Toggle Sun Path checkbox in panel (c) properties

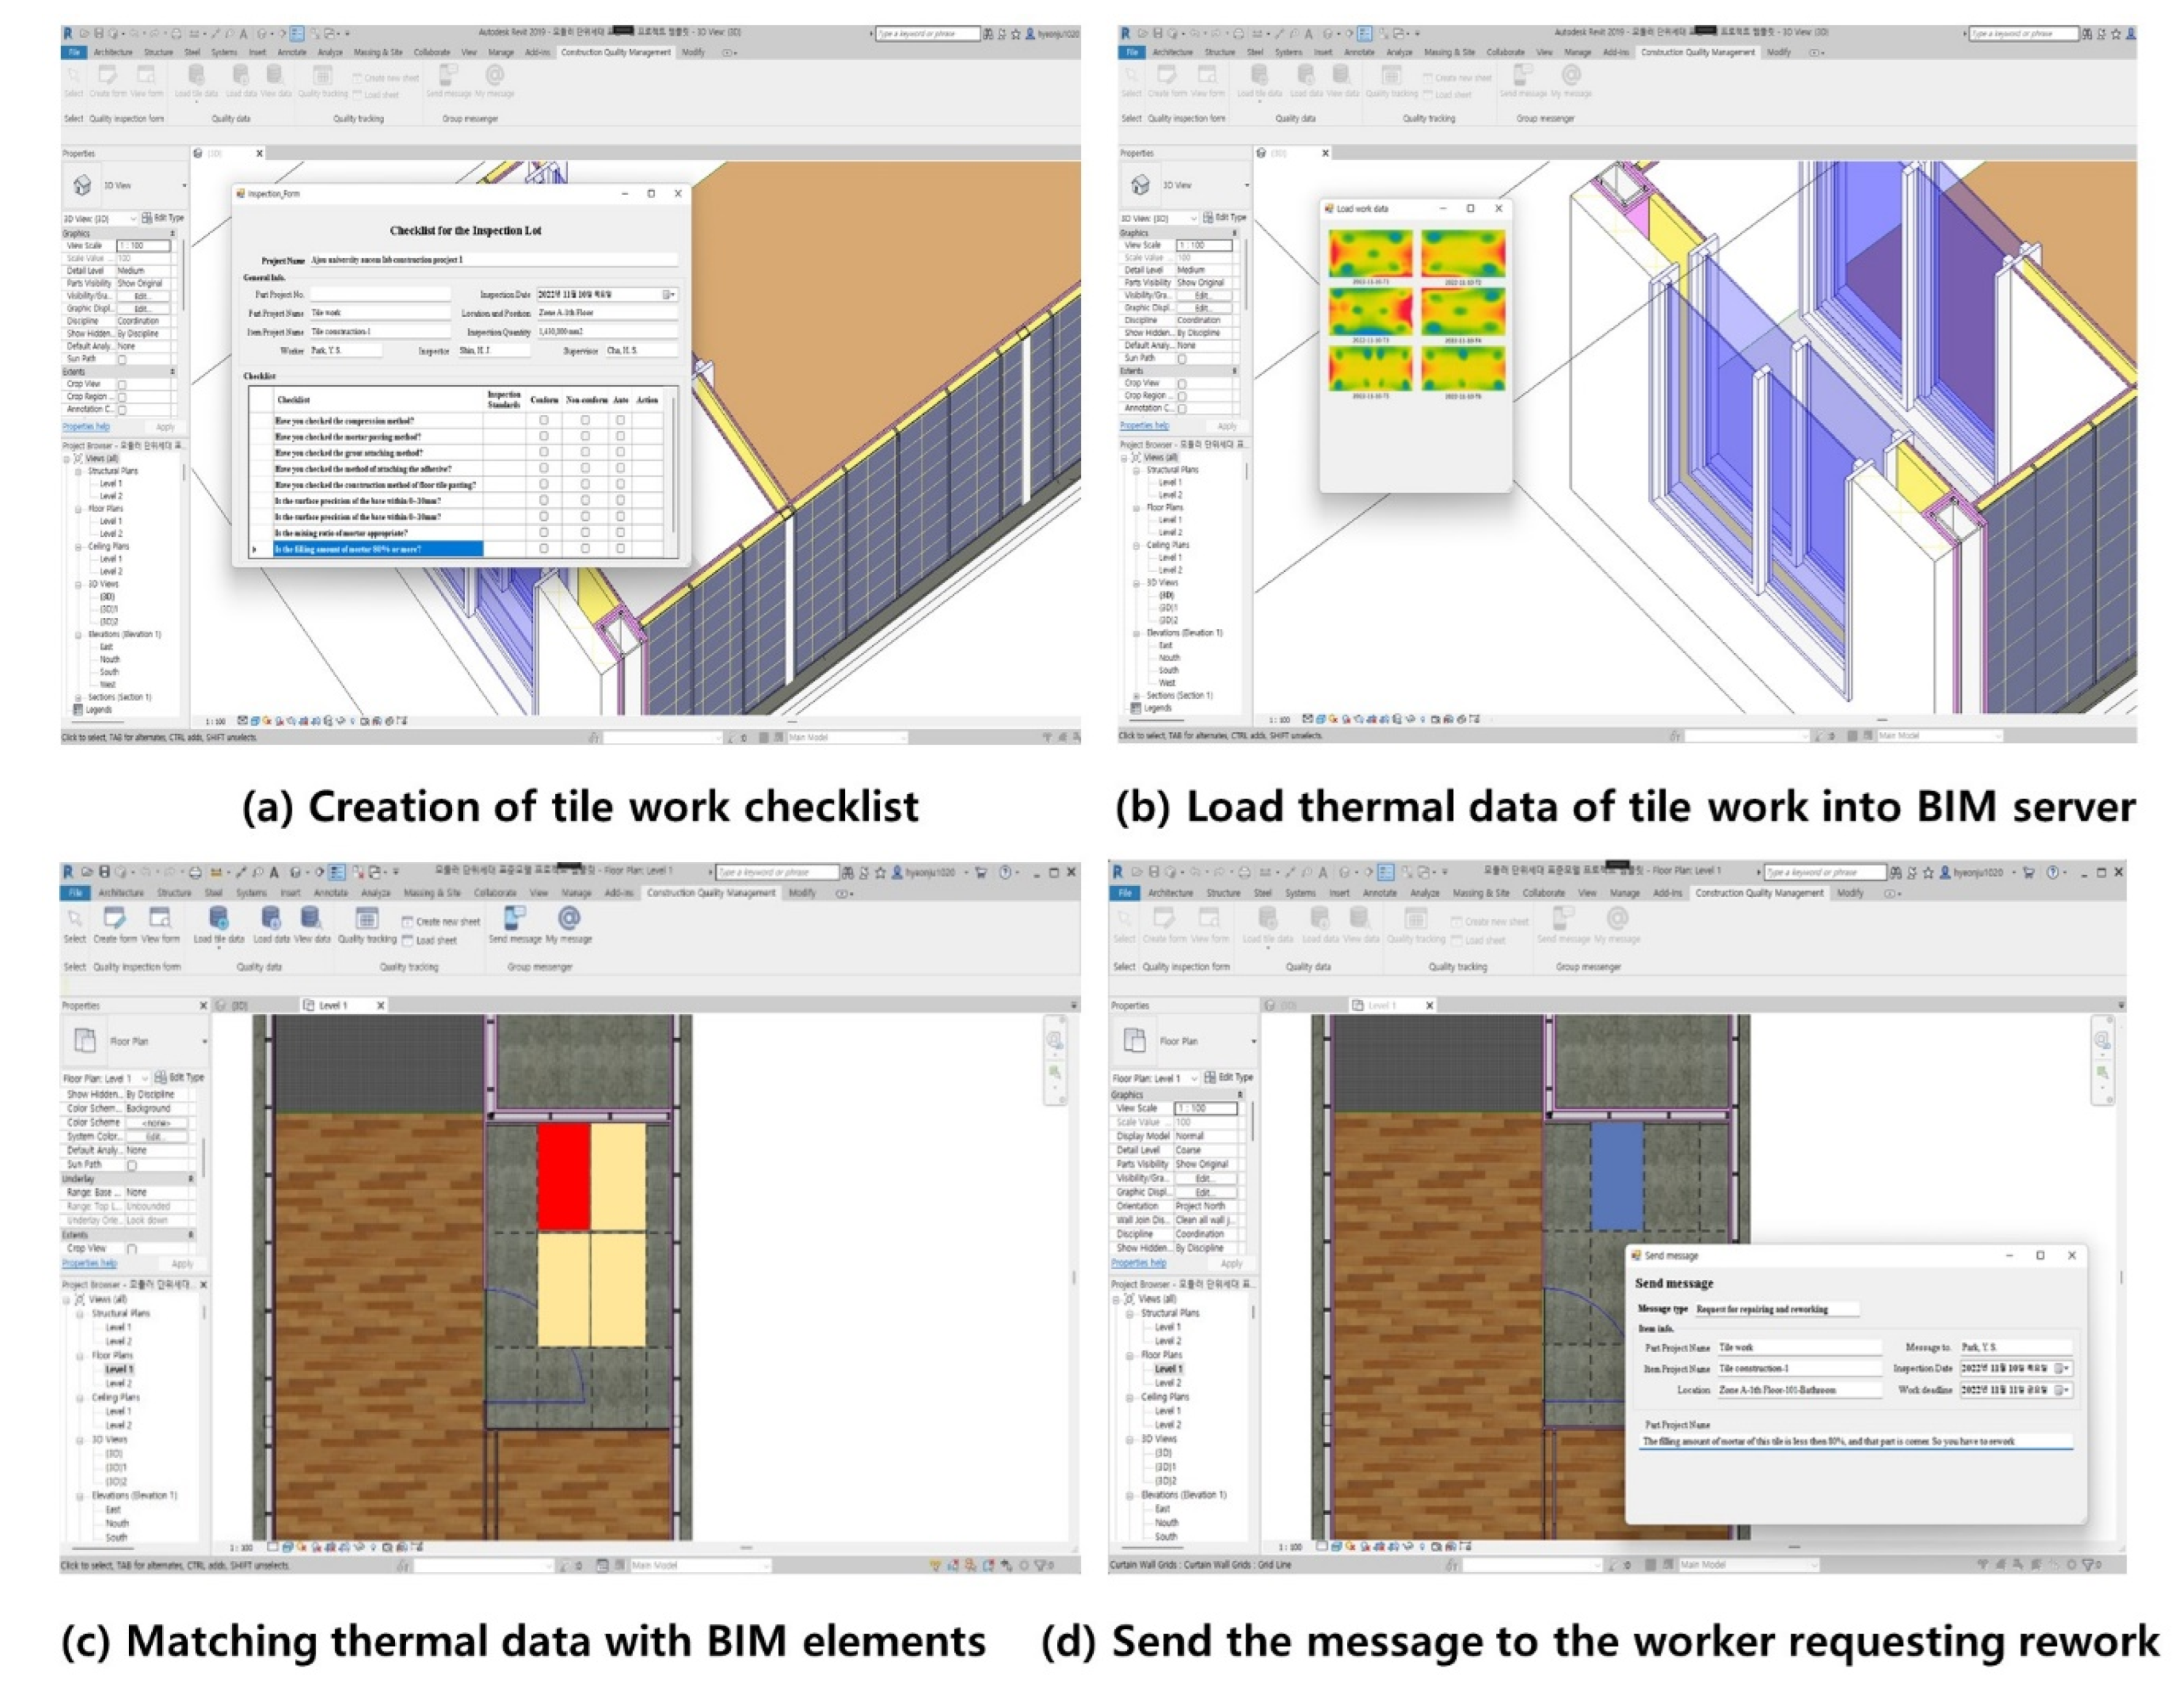[x=132, y=1165]
